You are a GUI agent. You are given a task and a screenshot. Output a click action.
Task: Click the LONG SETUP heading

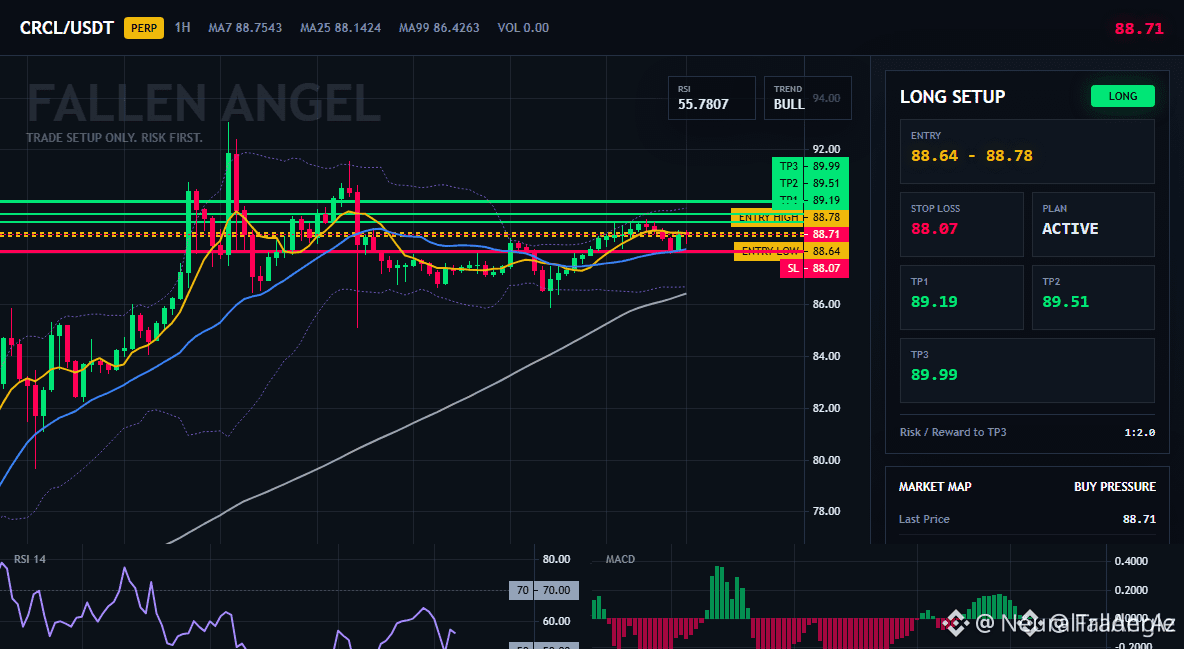click(x=952, y=97)
